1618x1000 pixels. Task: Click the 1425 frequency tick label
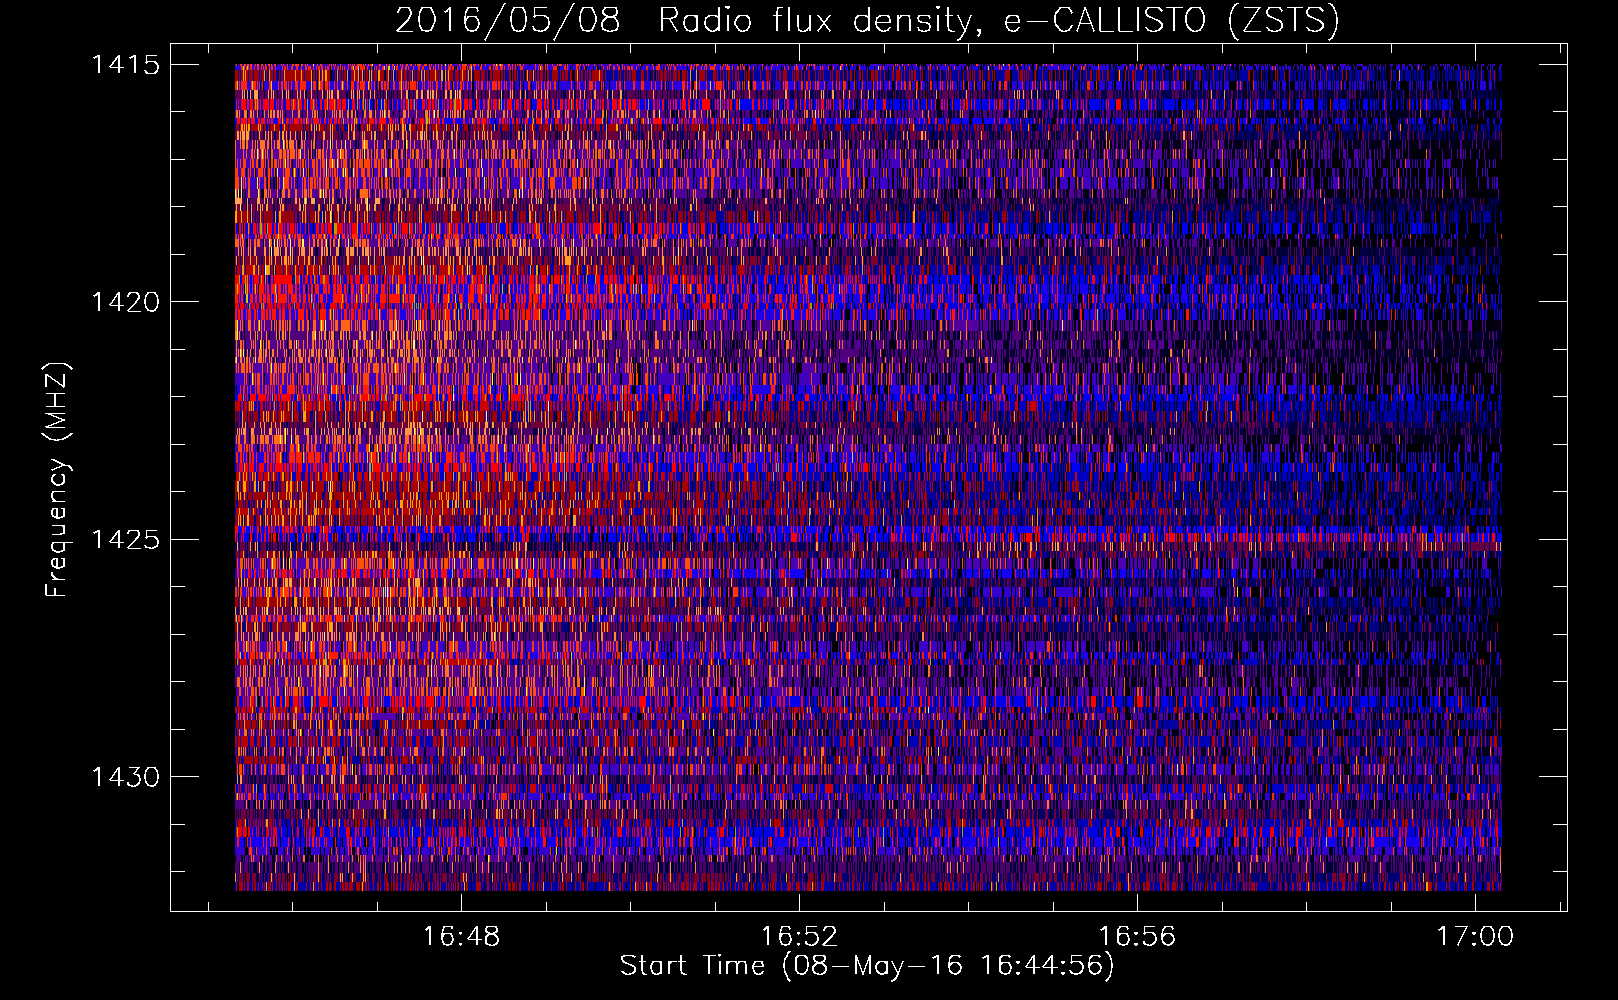[125, 540]
